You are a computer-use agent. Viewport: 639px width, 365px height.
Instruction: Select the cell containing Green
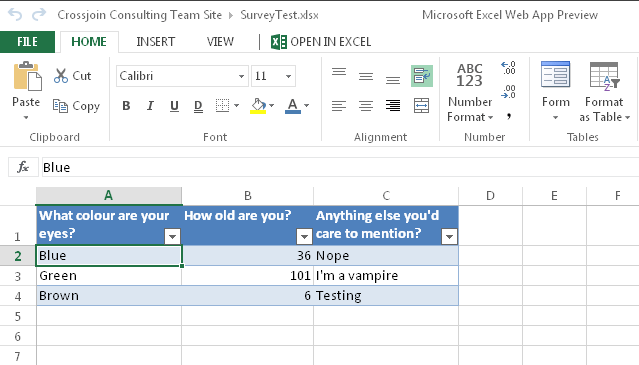tap(109, 276)
